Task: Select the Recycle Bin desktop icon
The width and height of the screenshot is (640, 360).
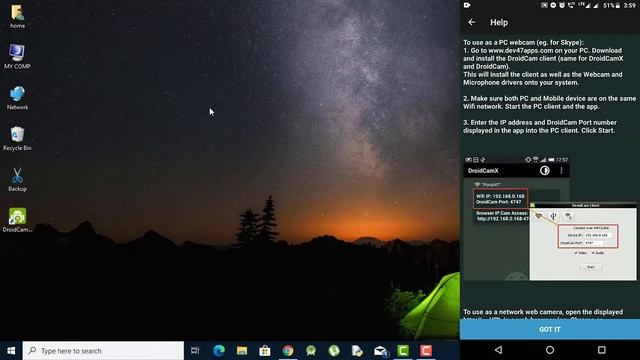Action: pyautogui.click(x=17, y=138)
